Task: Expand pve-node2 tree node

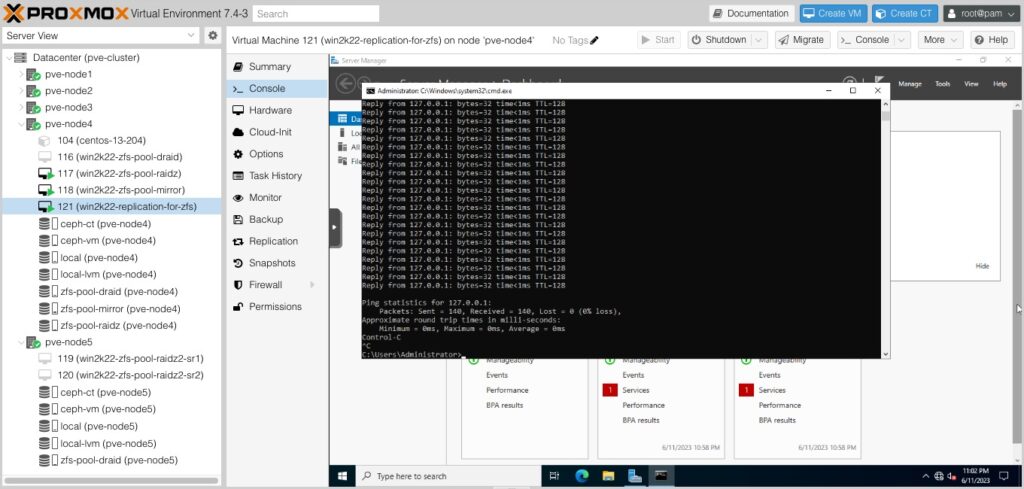Action: (22, 91)
